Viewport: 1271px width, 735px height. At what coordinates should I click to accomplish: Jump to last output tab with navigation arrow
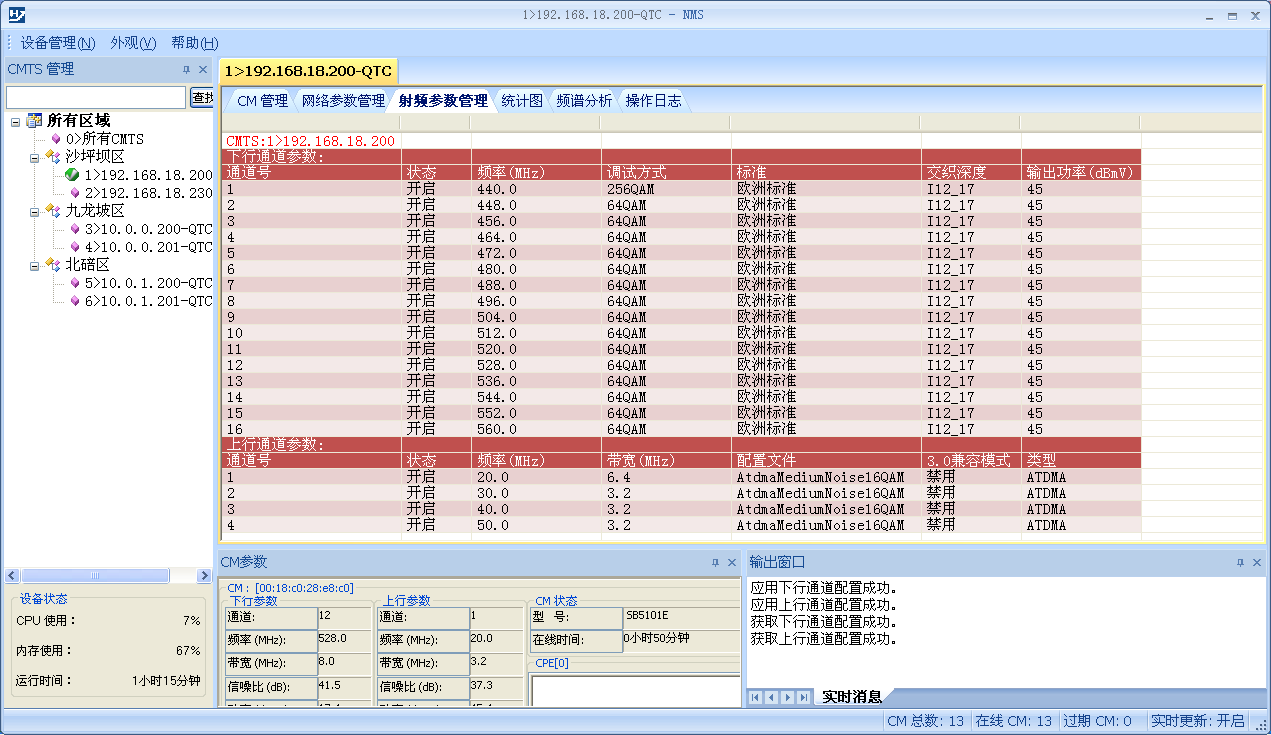[x=804, y=697]
